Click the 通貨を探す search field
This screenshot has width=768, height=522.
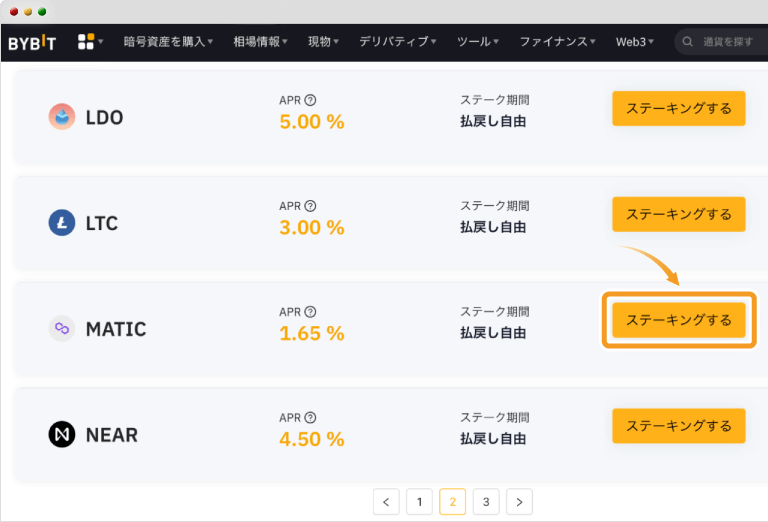point(722,42)
